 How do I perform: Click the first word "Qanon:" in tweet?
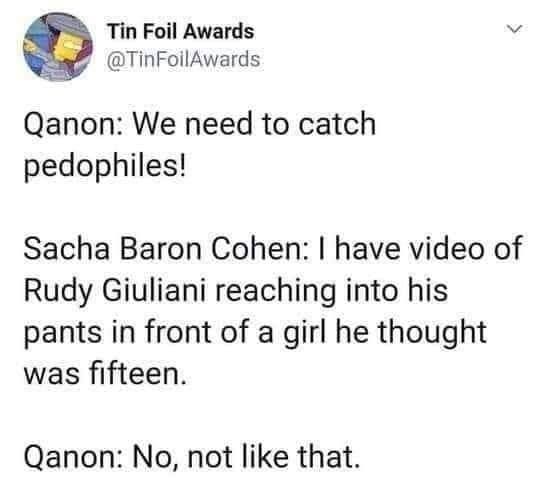73,124
